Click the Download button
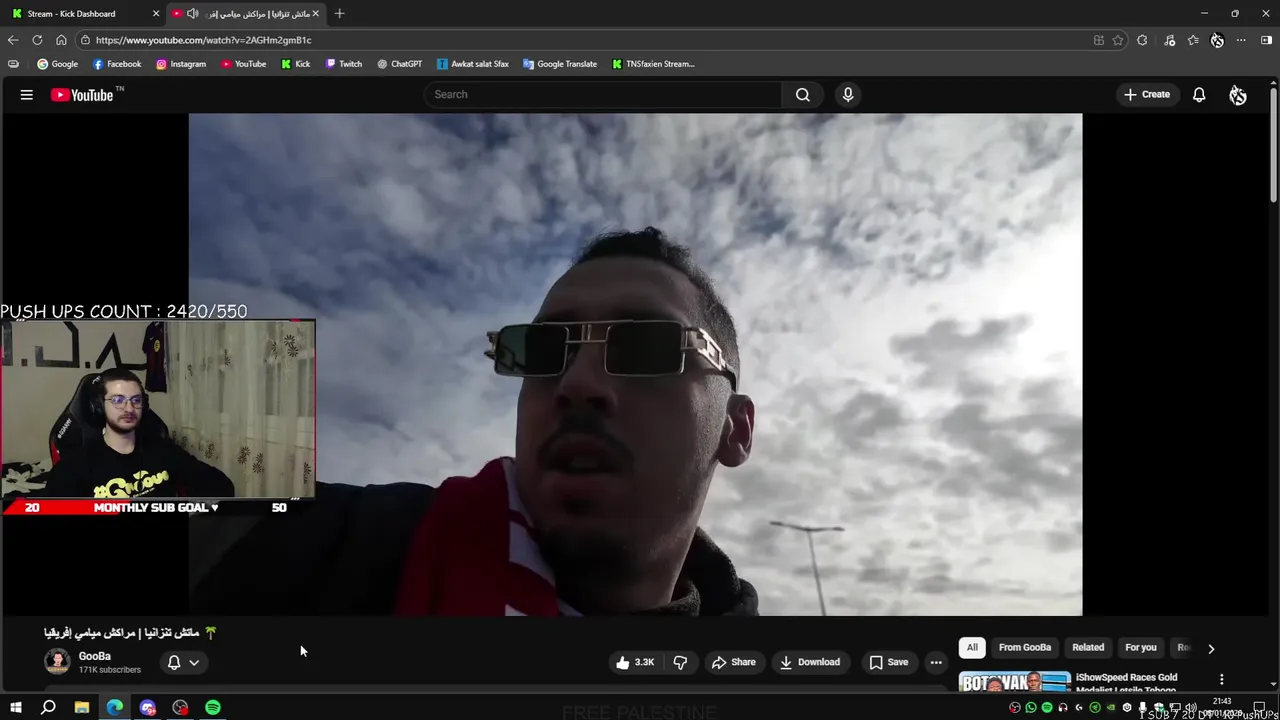1280x720 pixels. tap(810, 662)
